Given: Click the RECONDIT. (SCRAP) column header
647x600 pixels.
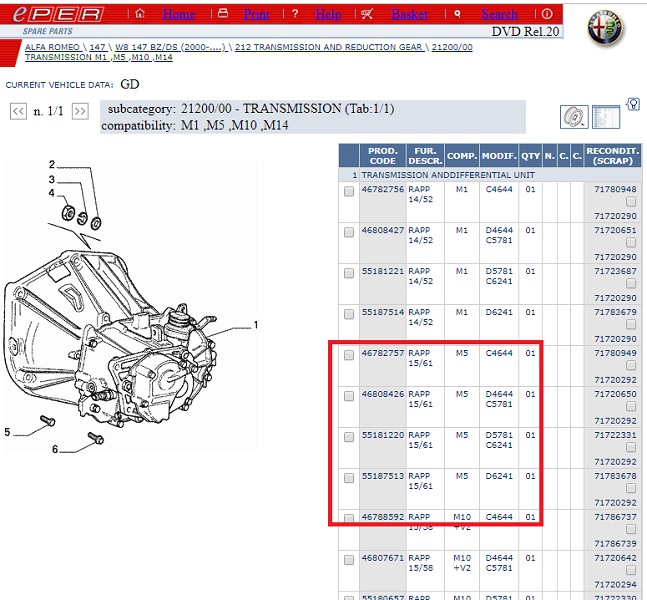Looking at the screenshot, I should pyautogui.click(x=613, y=156).
